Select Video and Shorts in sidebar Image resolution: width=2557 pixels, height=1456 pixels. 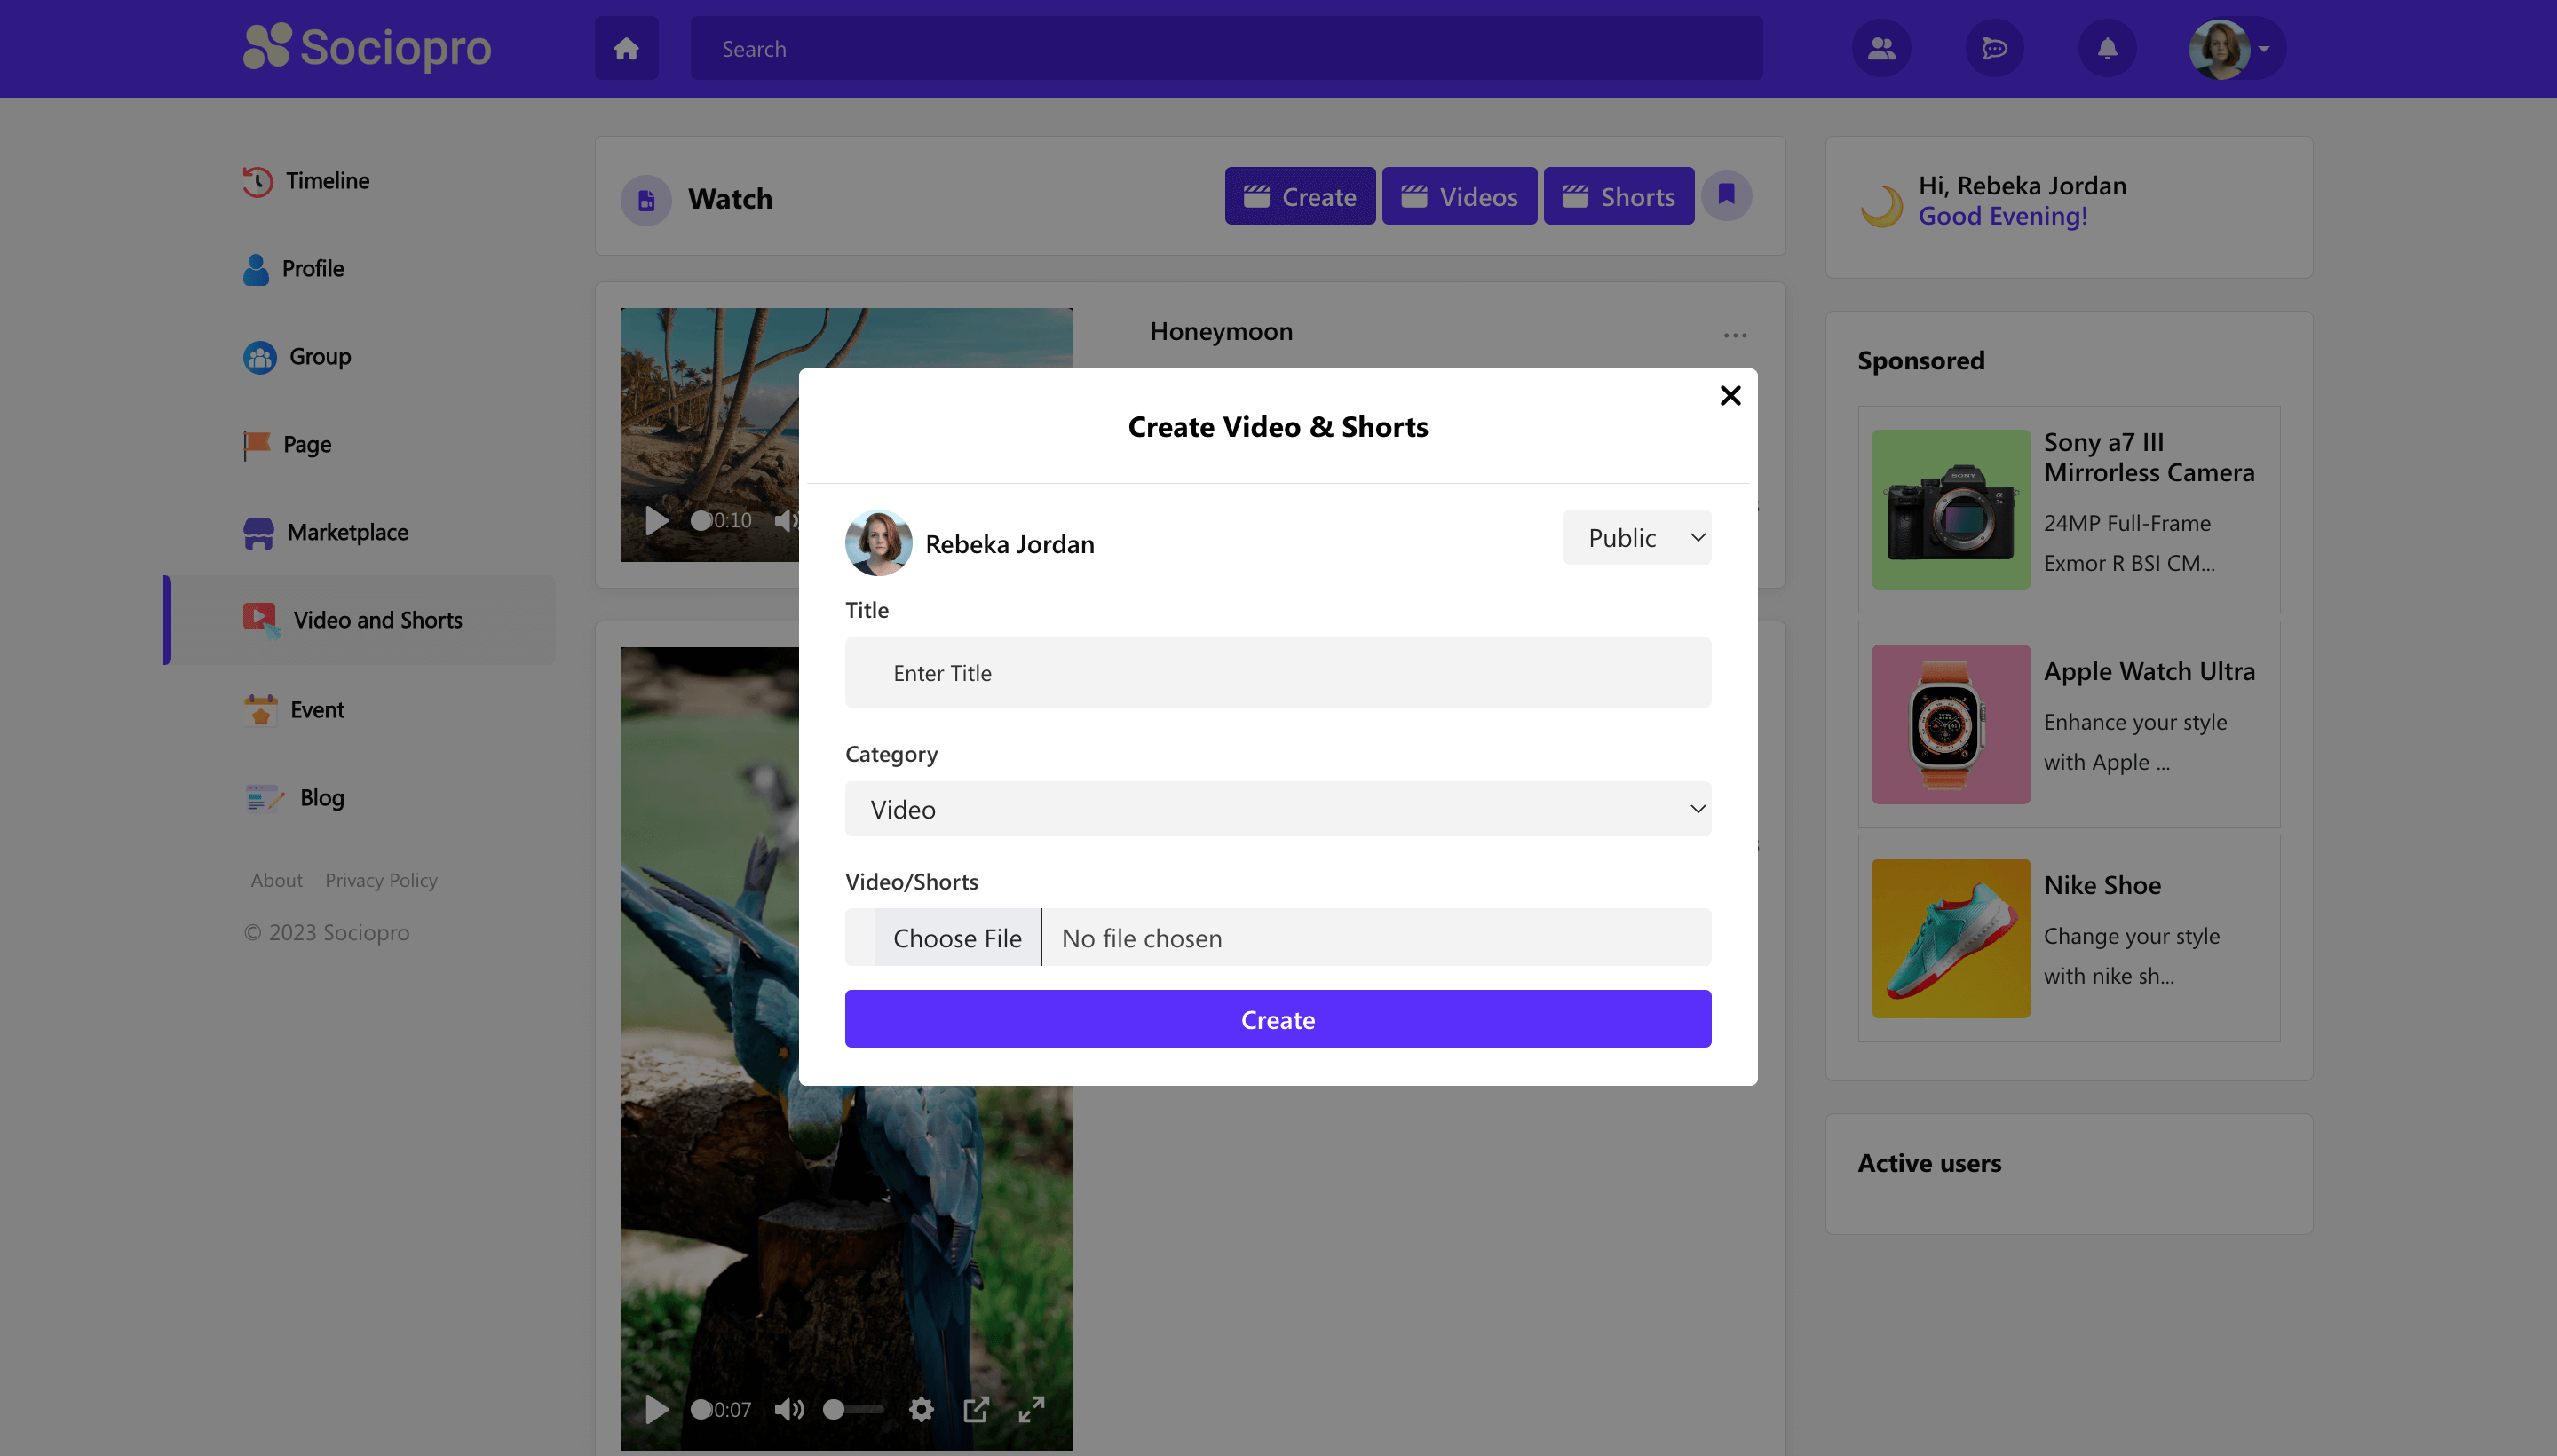pyautogui.click(x=377, y=619)
